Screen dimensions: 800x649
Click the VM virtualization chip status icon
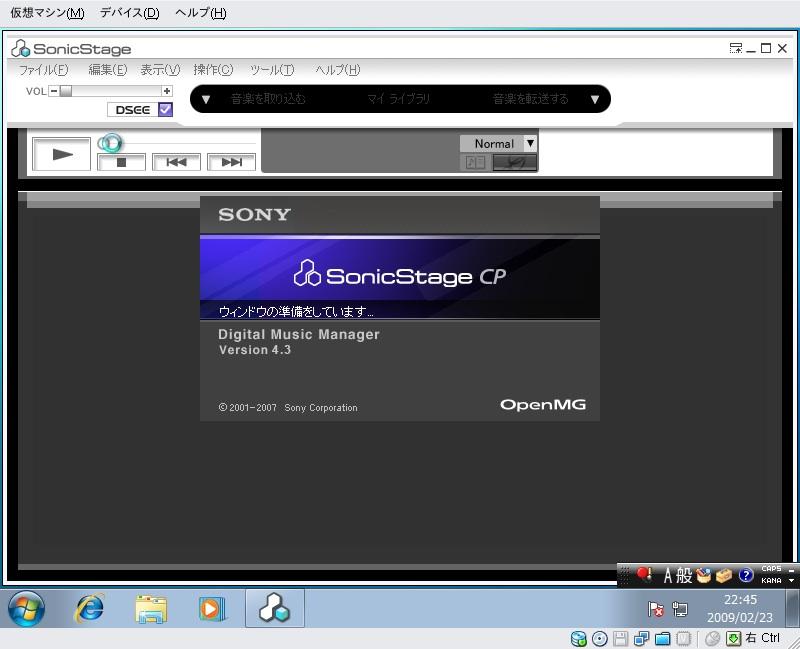pos(684,638)
